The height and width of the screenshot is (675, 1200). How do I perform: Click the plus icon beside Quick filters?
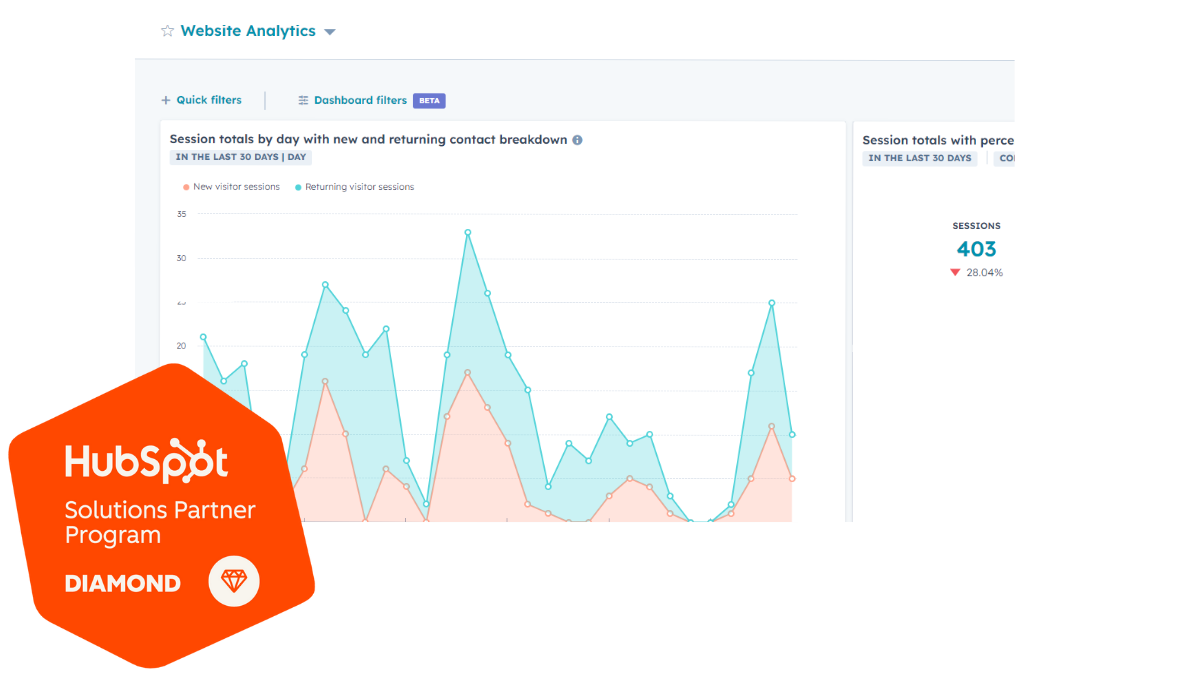[x=166, y=100]
